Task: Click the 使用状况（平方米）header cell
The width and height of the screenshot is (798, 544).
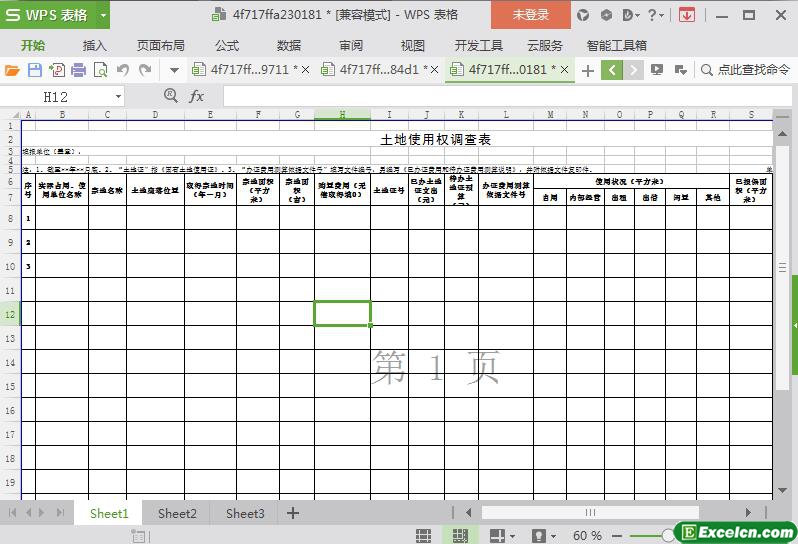Action: pyautogui.click(x=631, y=181)
